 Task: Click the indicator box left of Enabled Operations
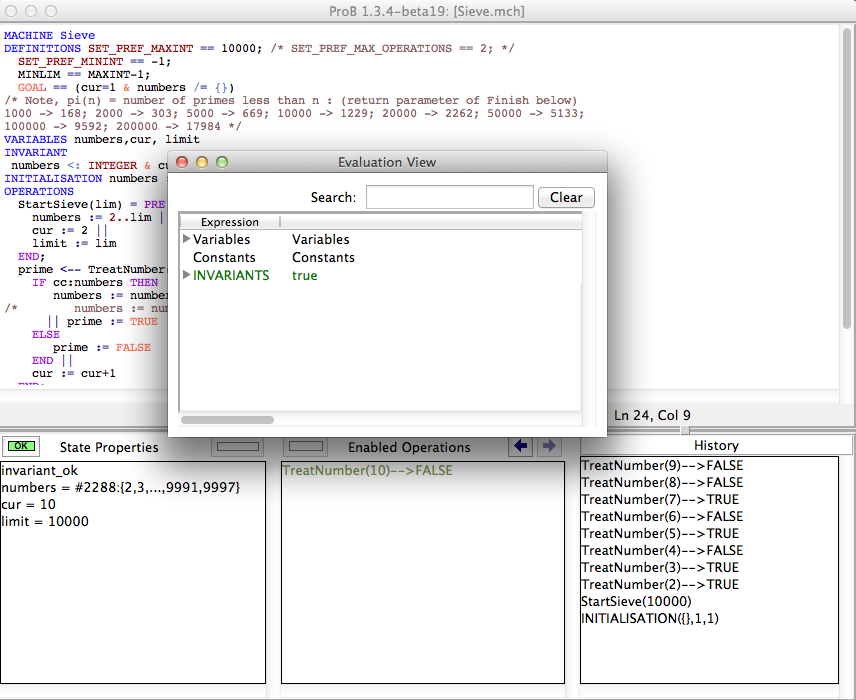[306, 446]
